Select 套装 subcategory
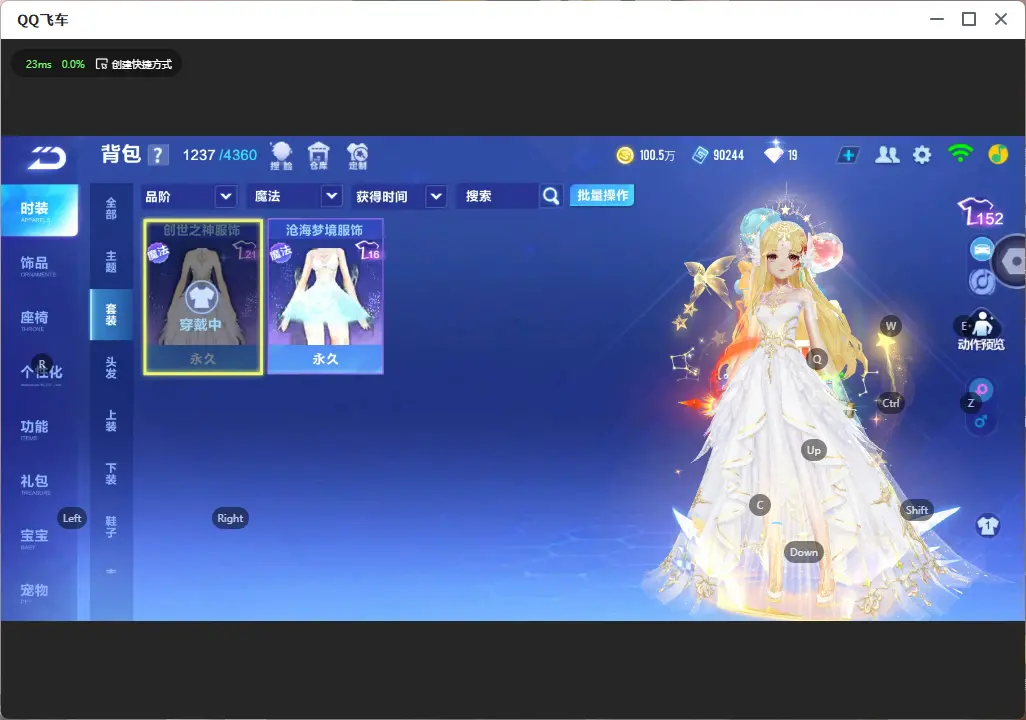The width and height of the screenshot is (1026, 720). 111,315
